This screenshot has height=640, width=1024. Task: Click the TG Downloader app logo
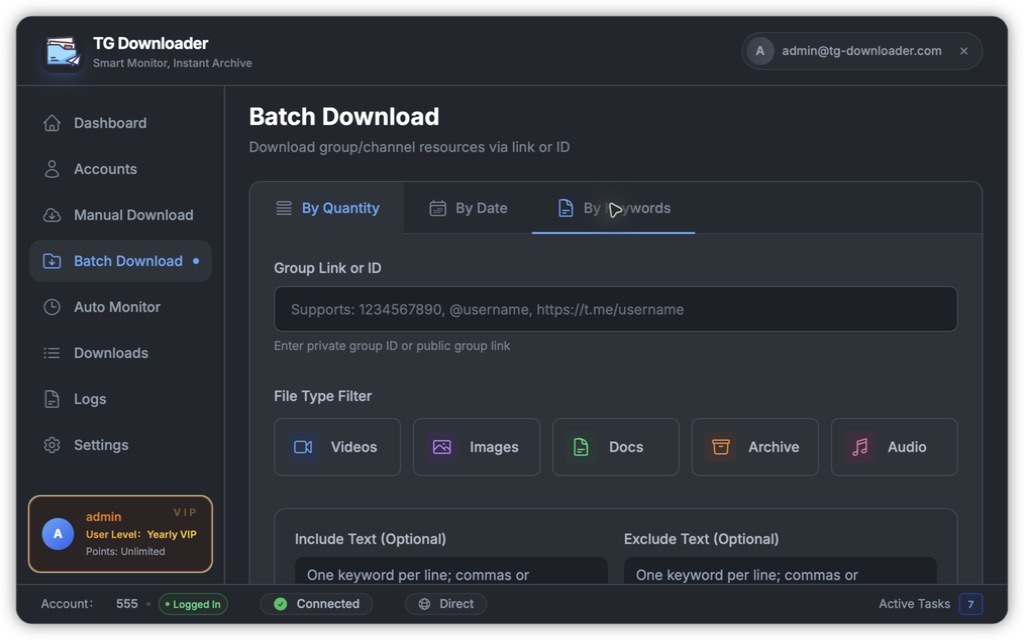pos(63,52)
